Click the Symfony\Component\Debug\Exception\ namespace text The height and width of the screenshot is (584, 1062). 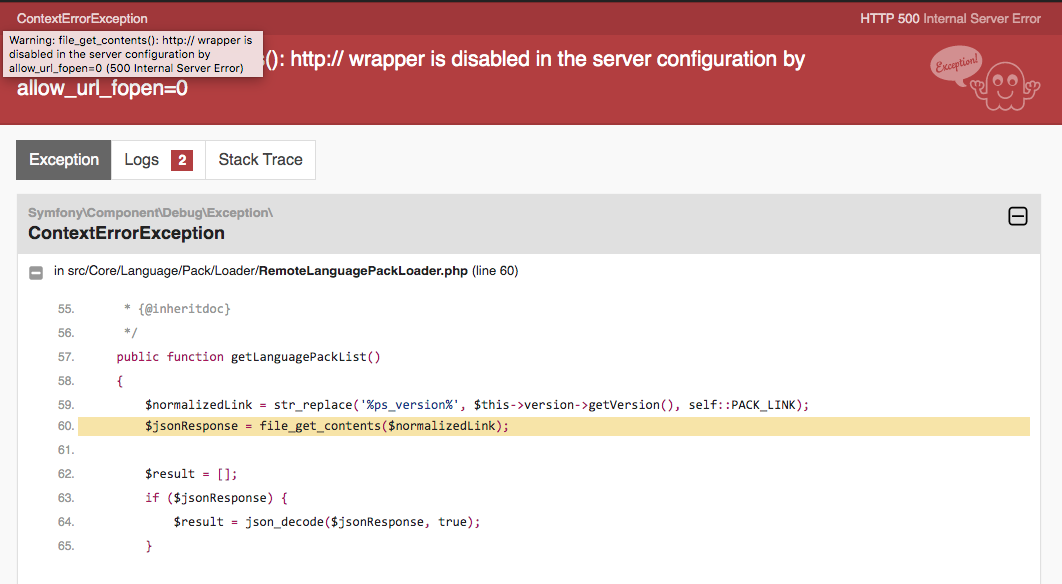pos(150,213)
